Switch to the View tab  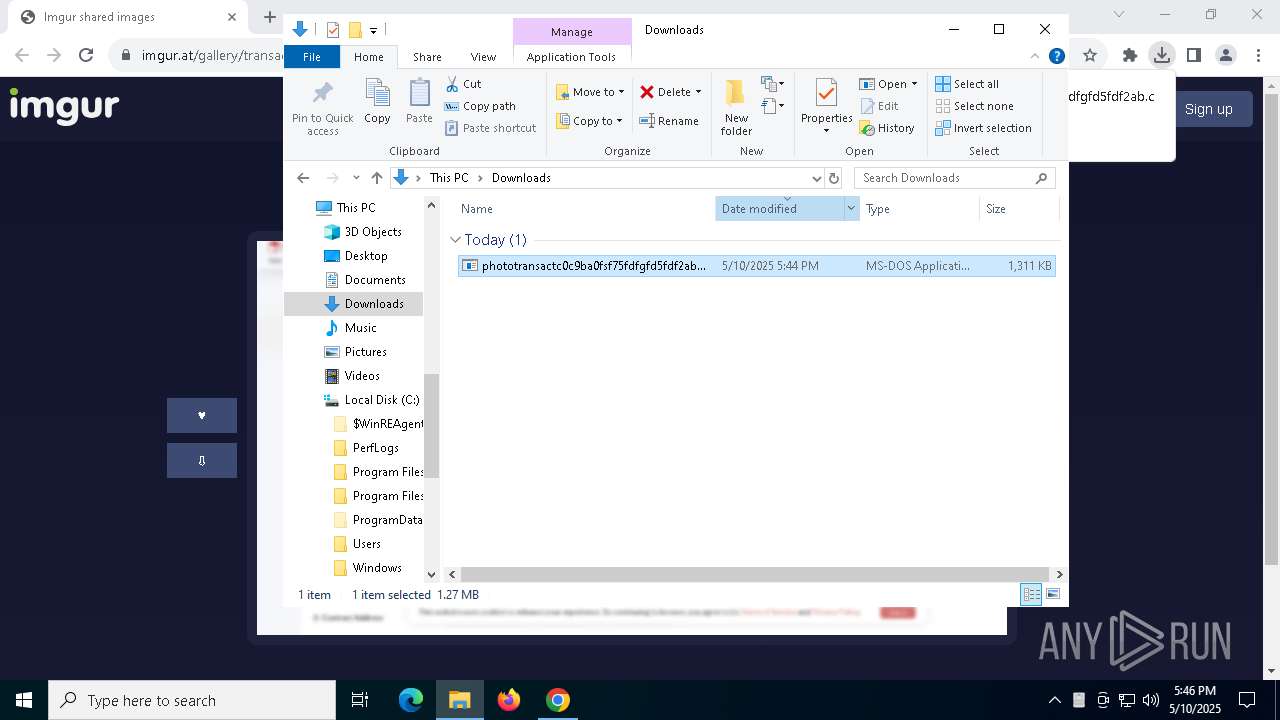(x=483, y=57)
